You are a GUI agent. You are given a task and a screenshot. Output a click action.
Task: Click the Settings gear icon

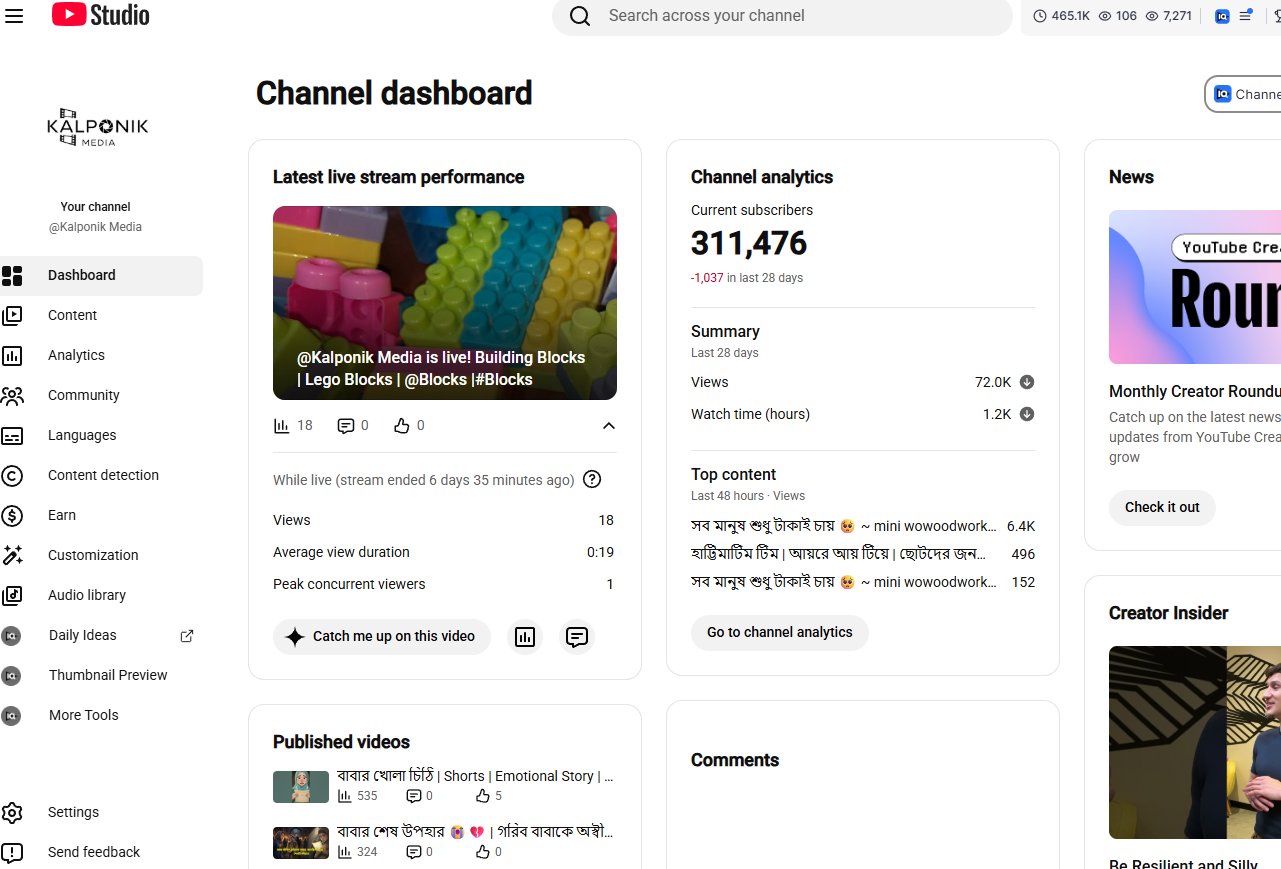(12, 813)
